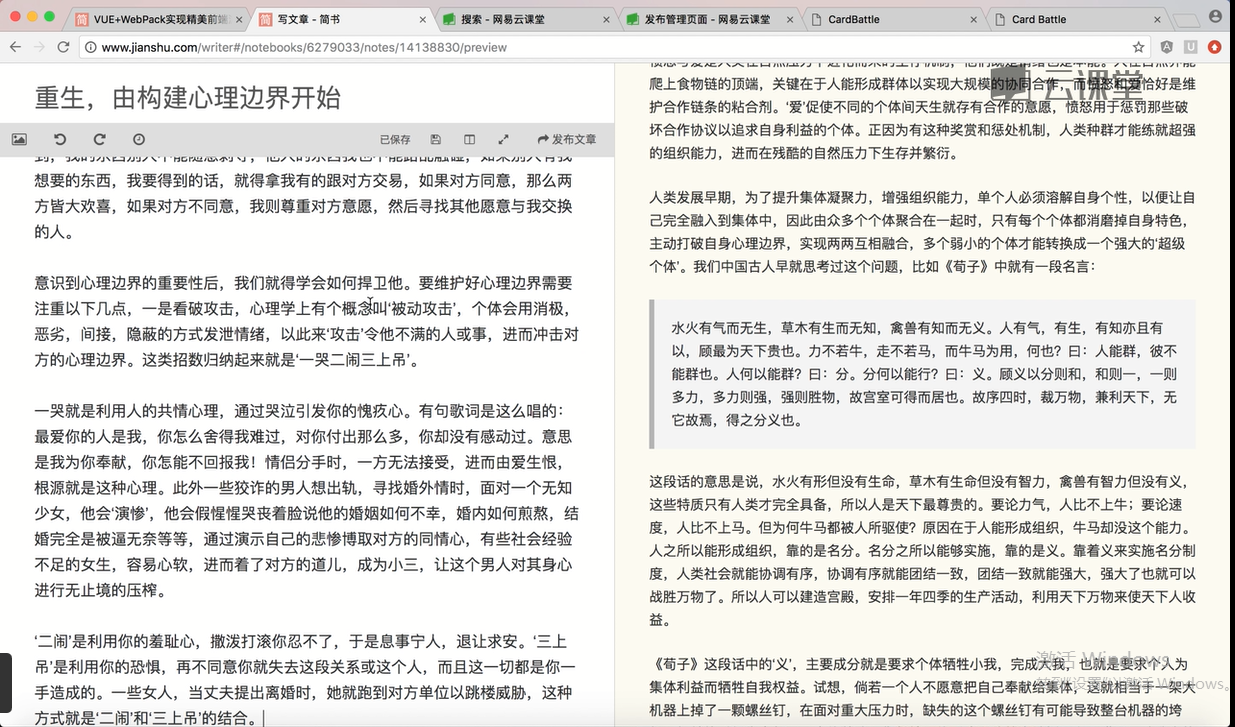Save the article with floppy disk icon
Viewport: 1235px width, 727px height.
pos(435,140)
